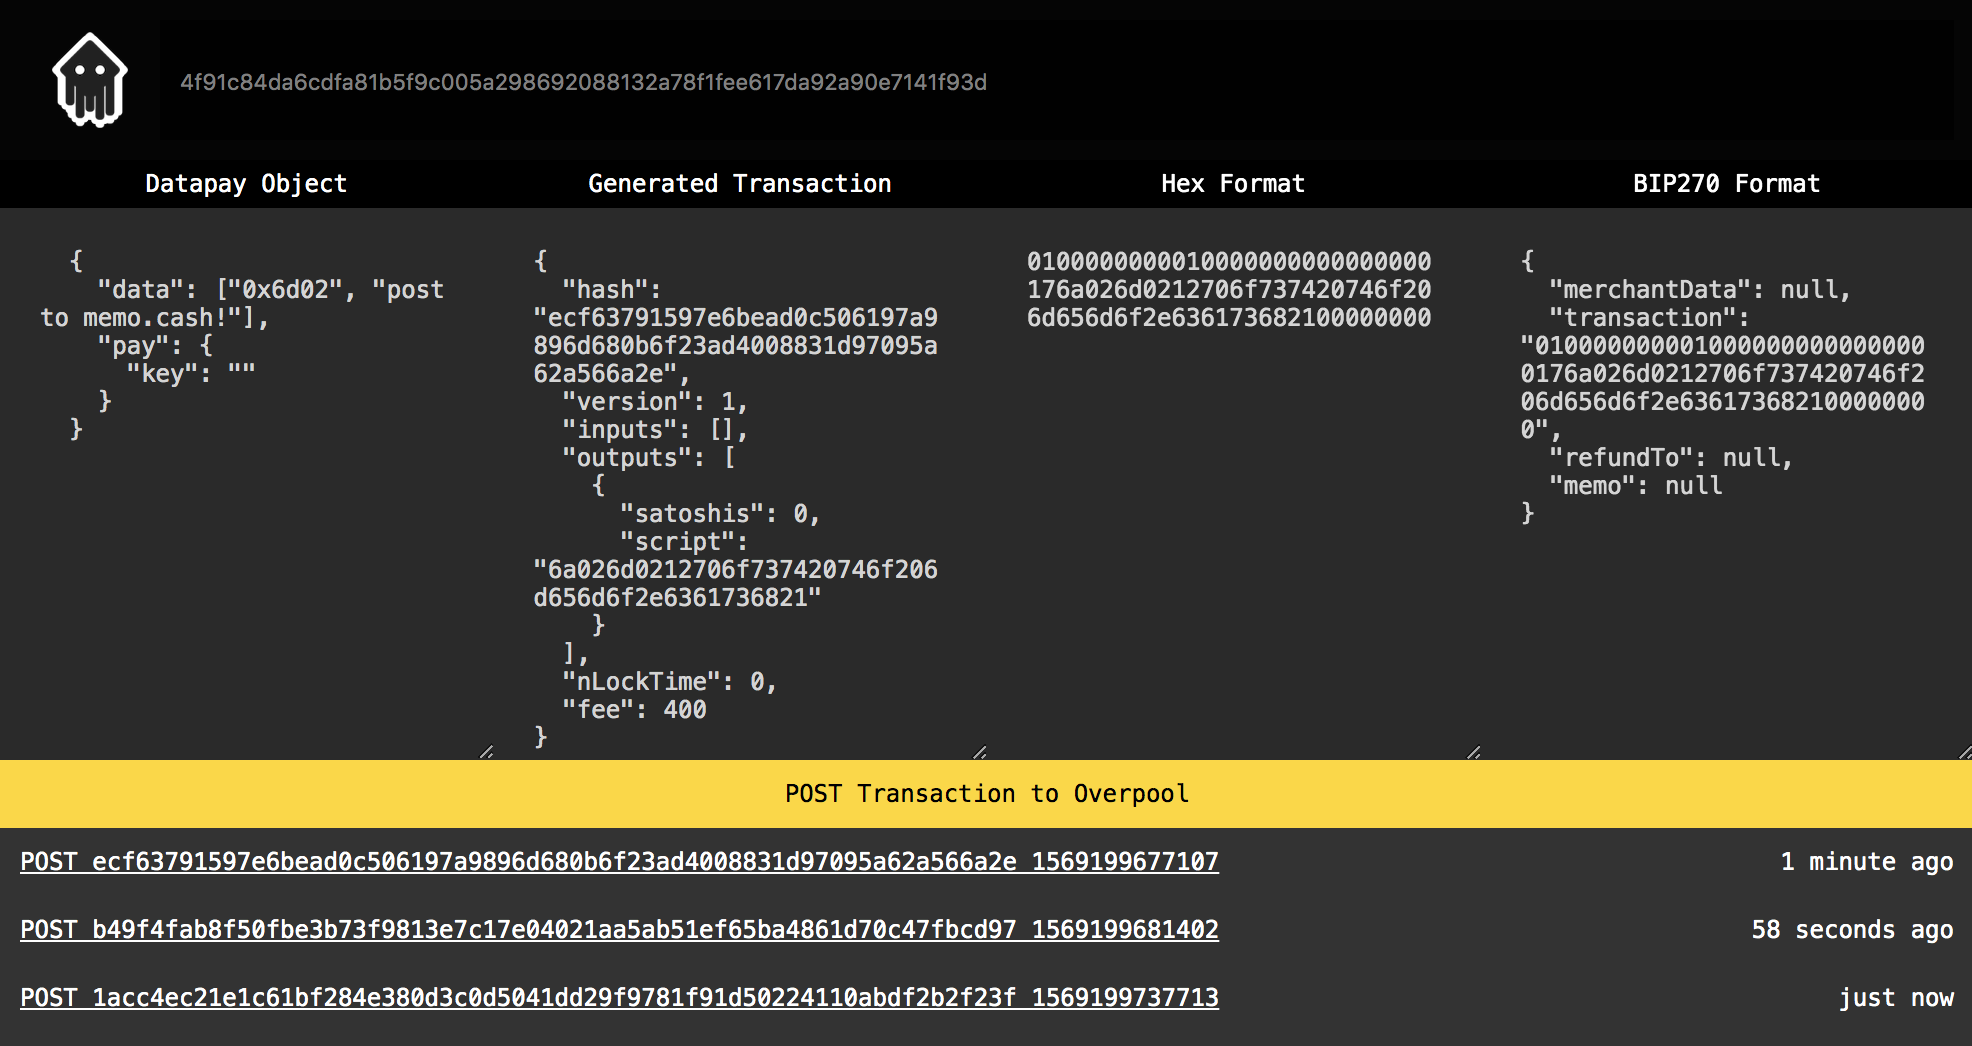
Task: Open the POST b49f4fab transaction link
Action: (618, 929)
